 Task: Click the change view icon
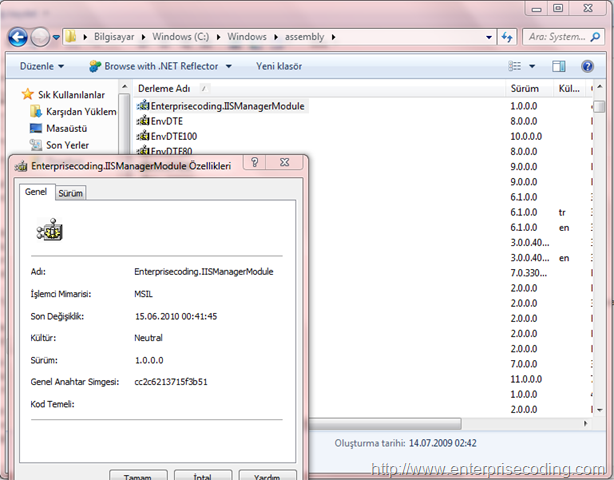click(x=515, y=66)
